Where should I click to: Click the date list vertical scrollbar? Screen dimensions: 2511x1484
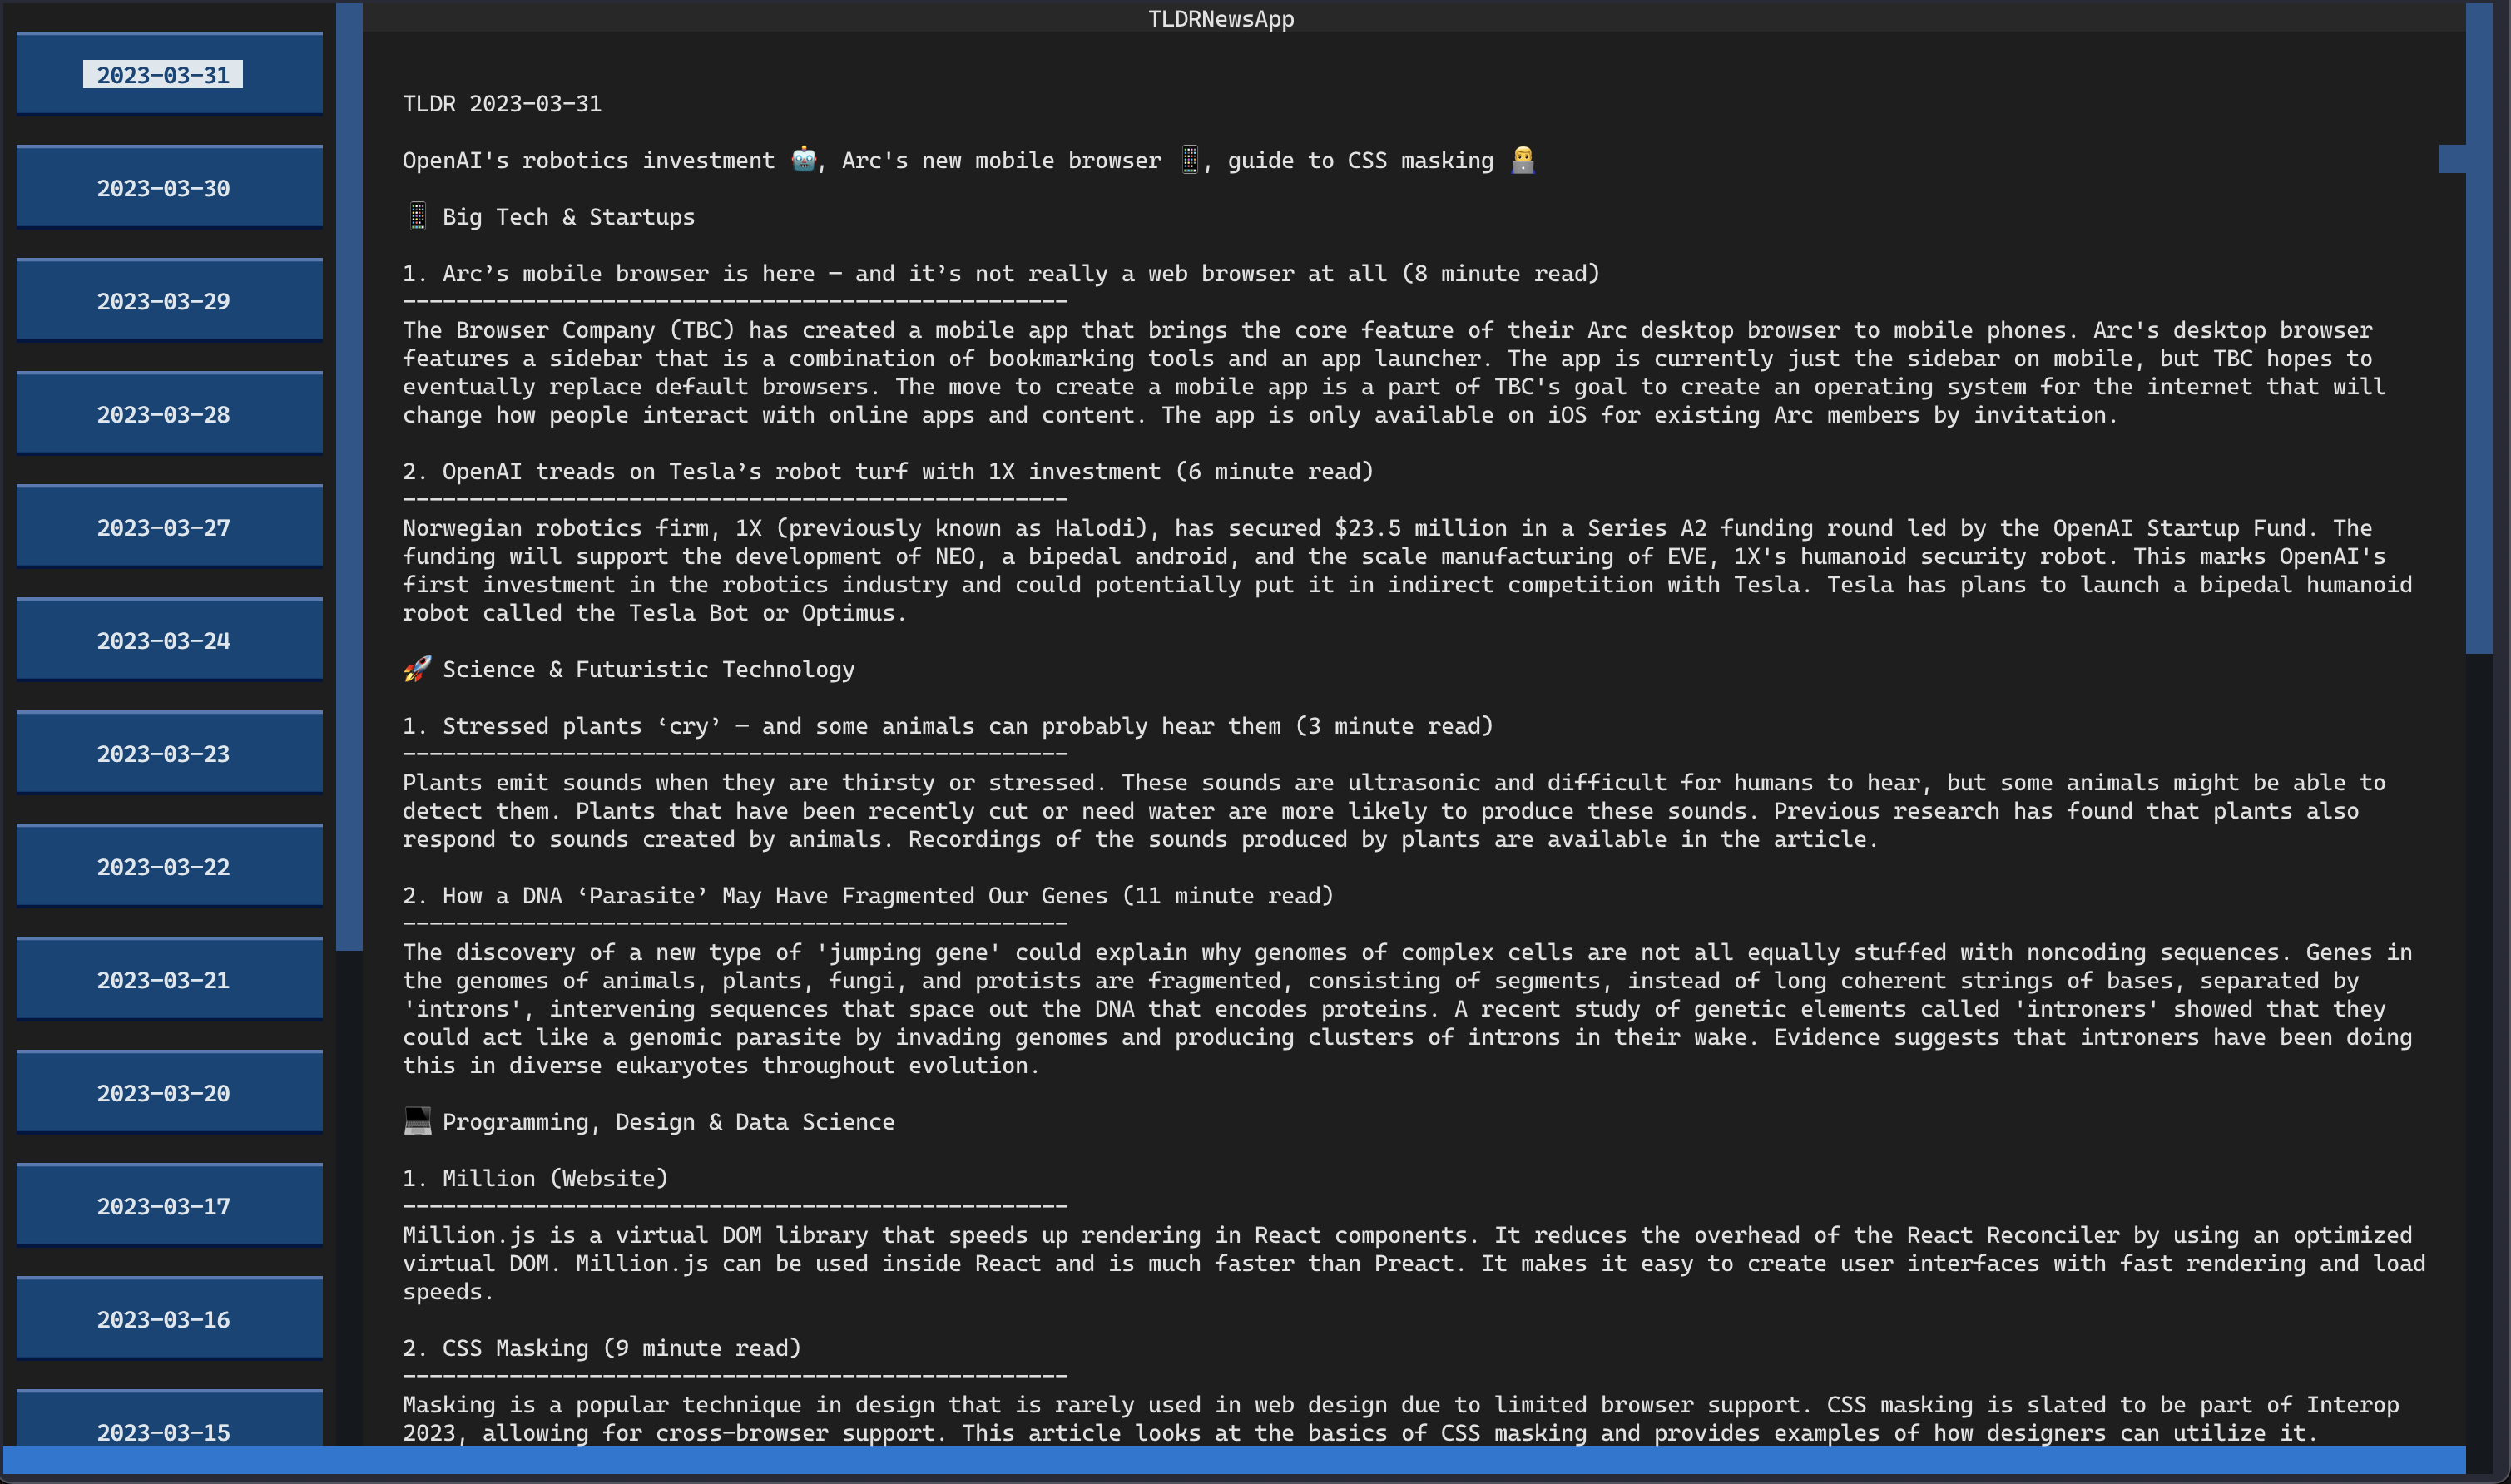tap(349, 476)
